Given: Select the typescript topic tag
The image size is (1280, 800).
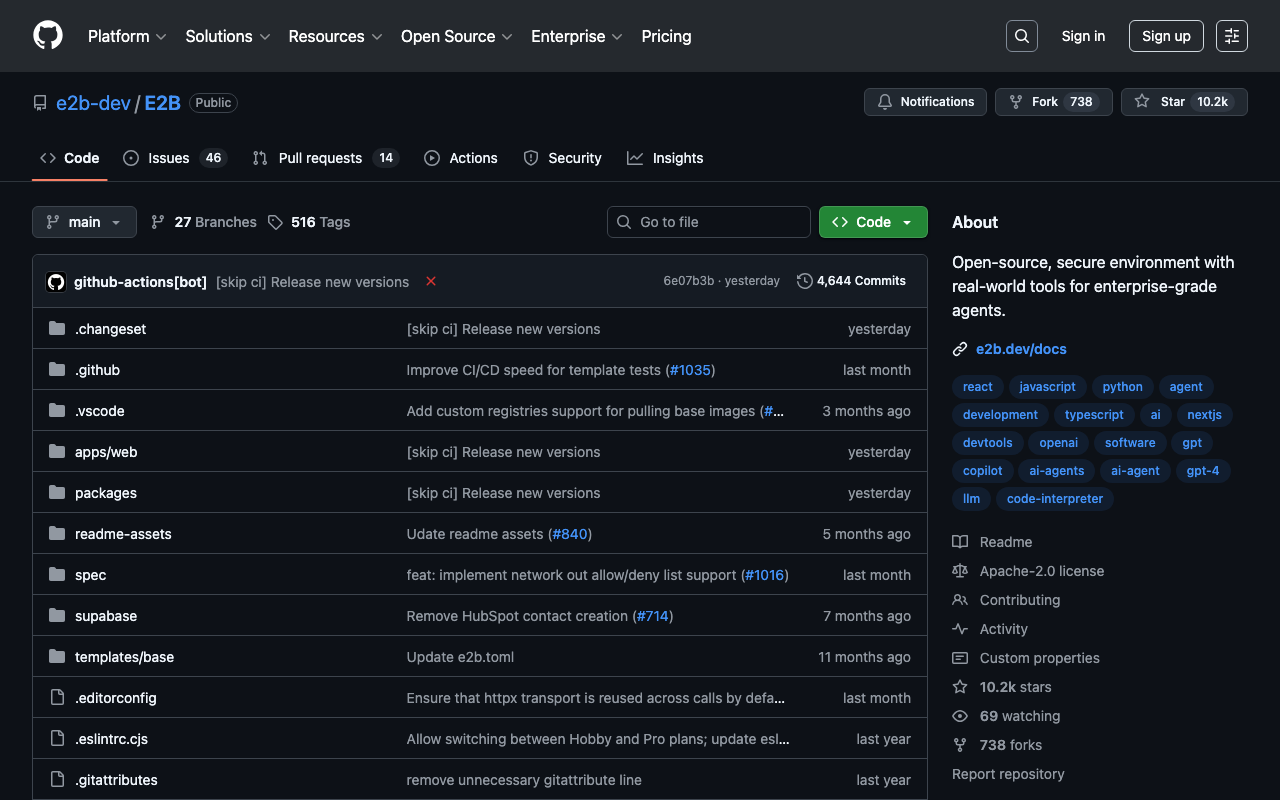Looking at the screenshot, I should pyautogui.click(x=1094, y=415).
